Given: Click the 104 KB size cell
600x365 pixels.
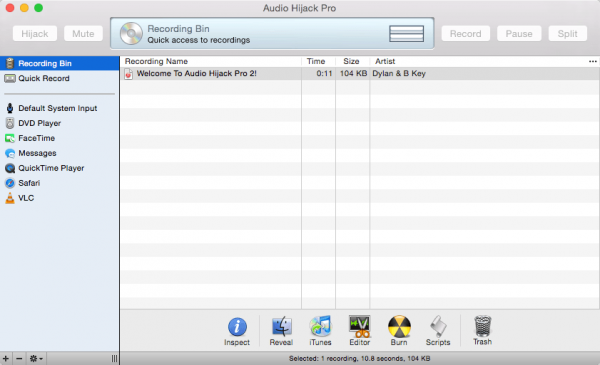Looking at the screenshot, I should click(x=353, y=73).
